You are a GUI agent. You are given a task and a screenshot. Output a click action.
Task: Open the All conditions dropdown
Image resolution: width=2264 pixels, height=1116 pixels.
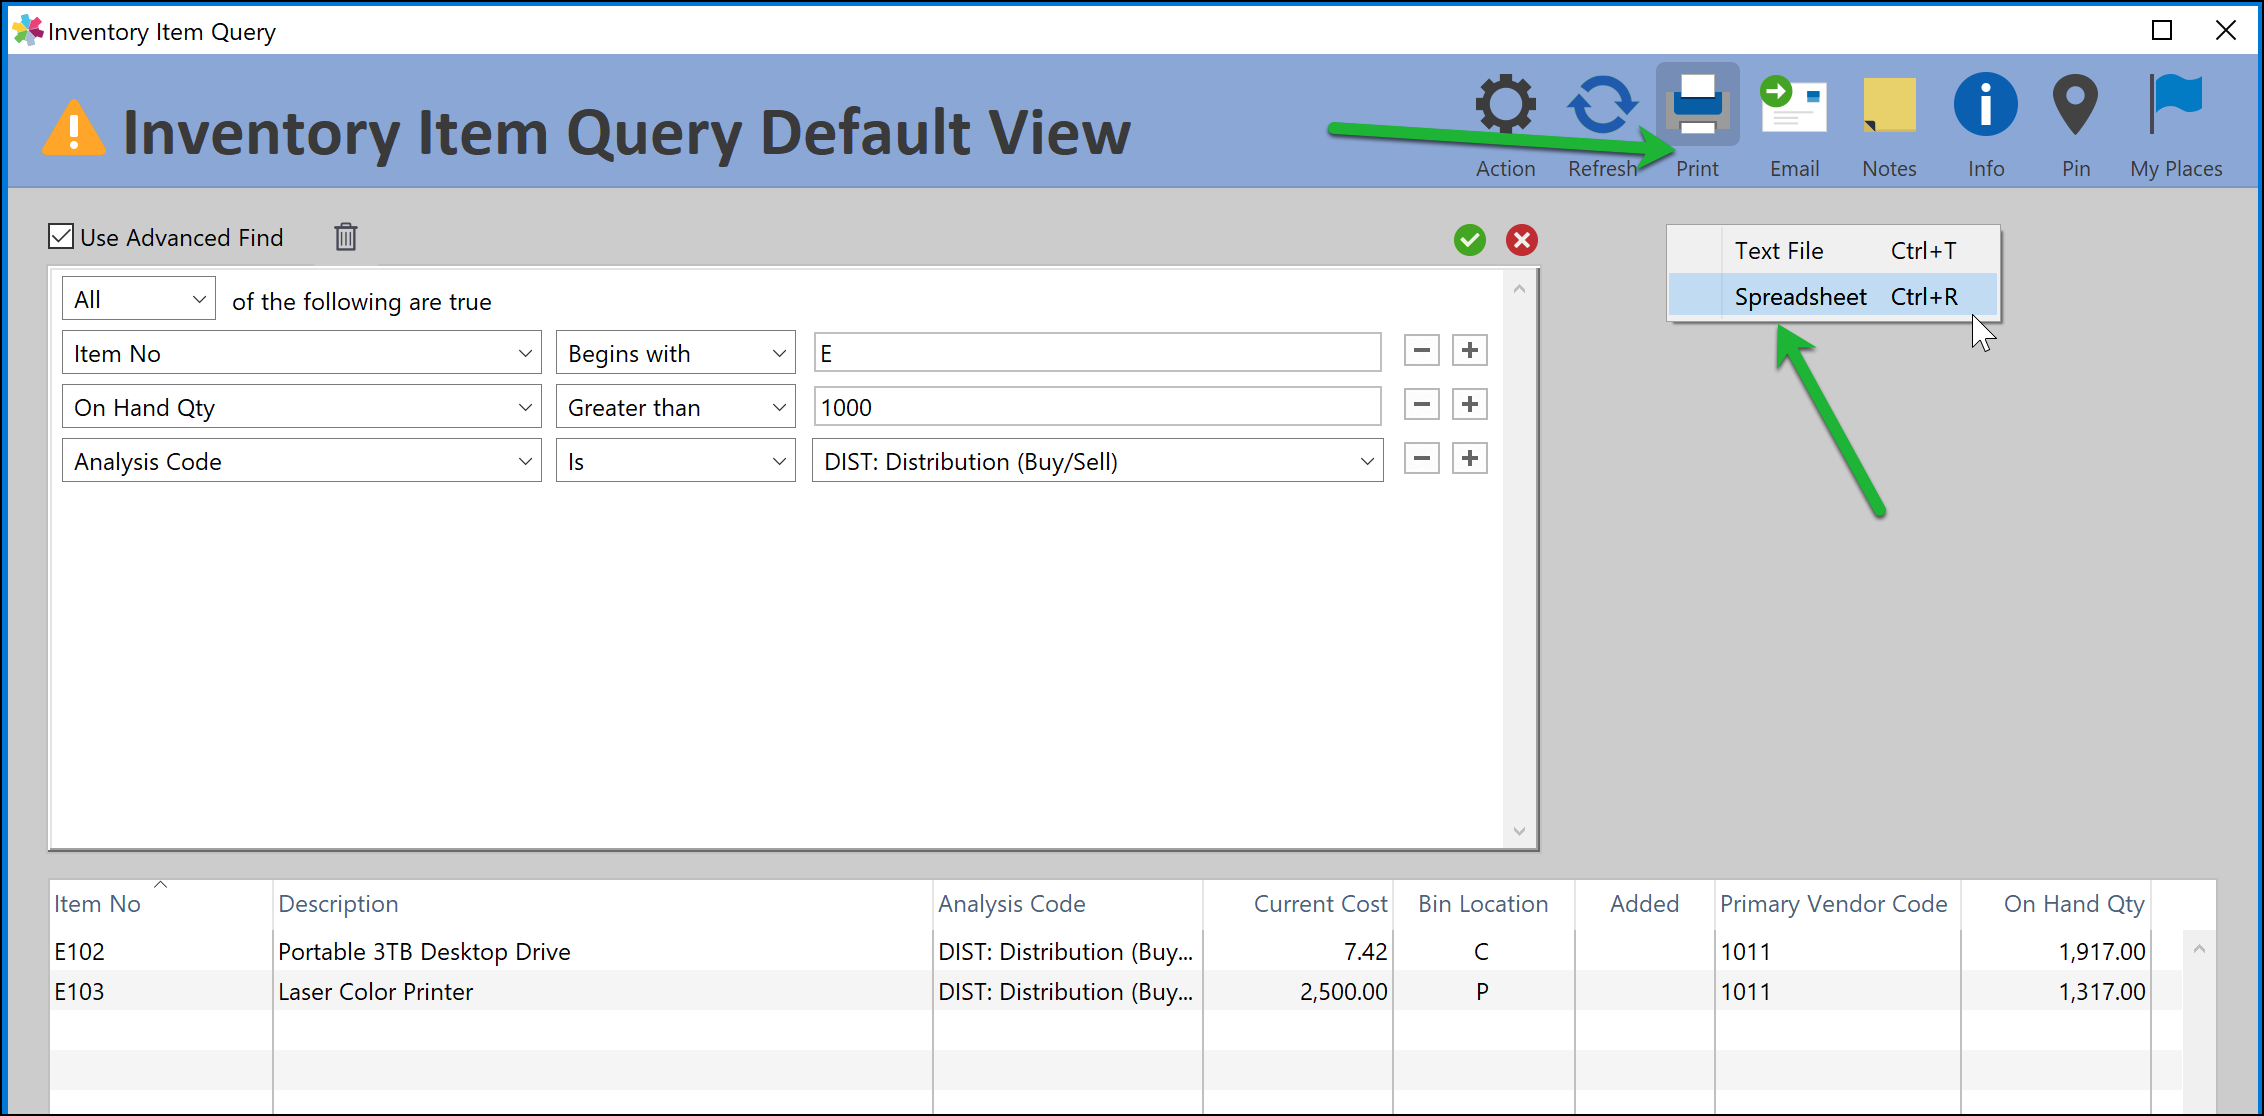coord(137,297)
